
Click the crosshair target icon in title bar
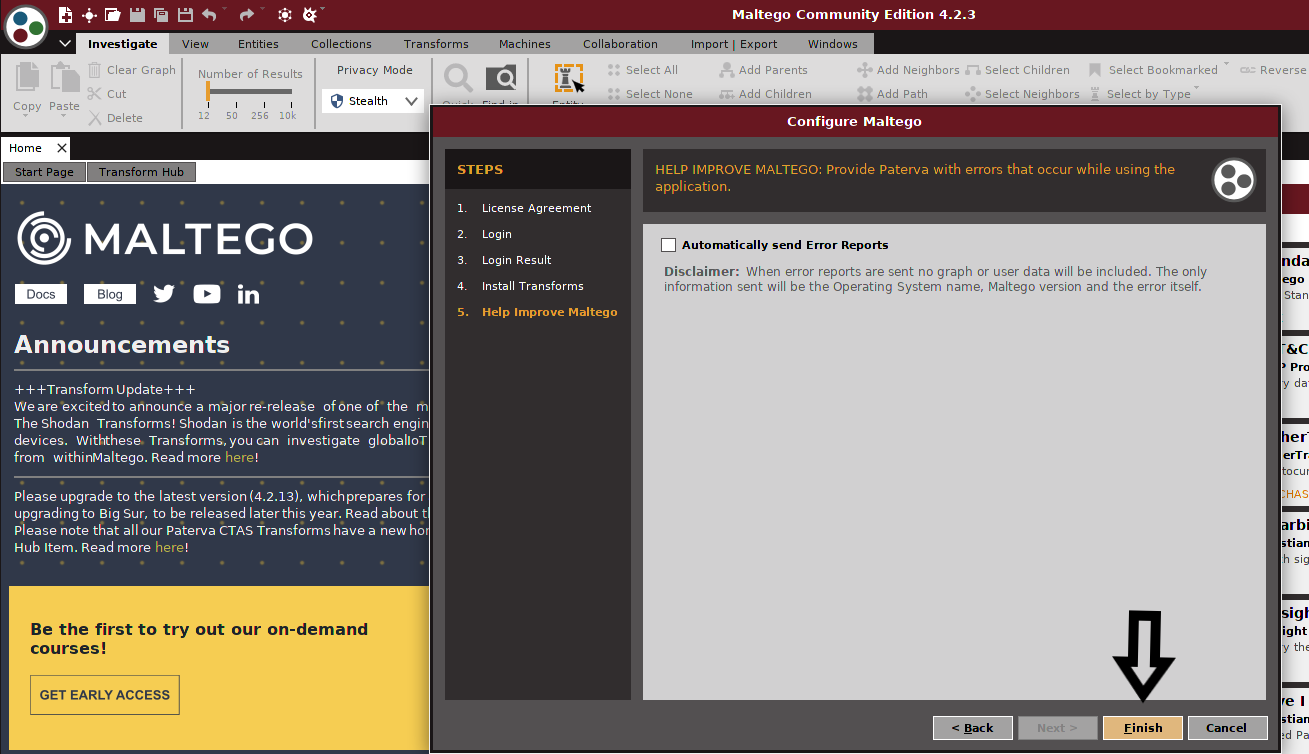pyautogui.click(x=89, y=15)
